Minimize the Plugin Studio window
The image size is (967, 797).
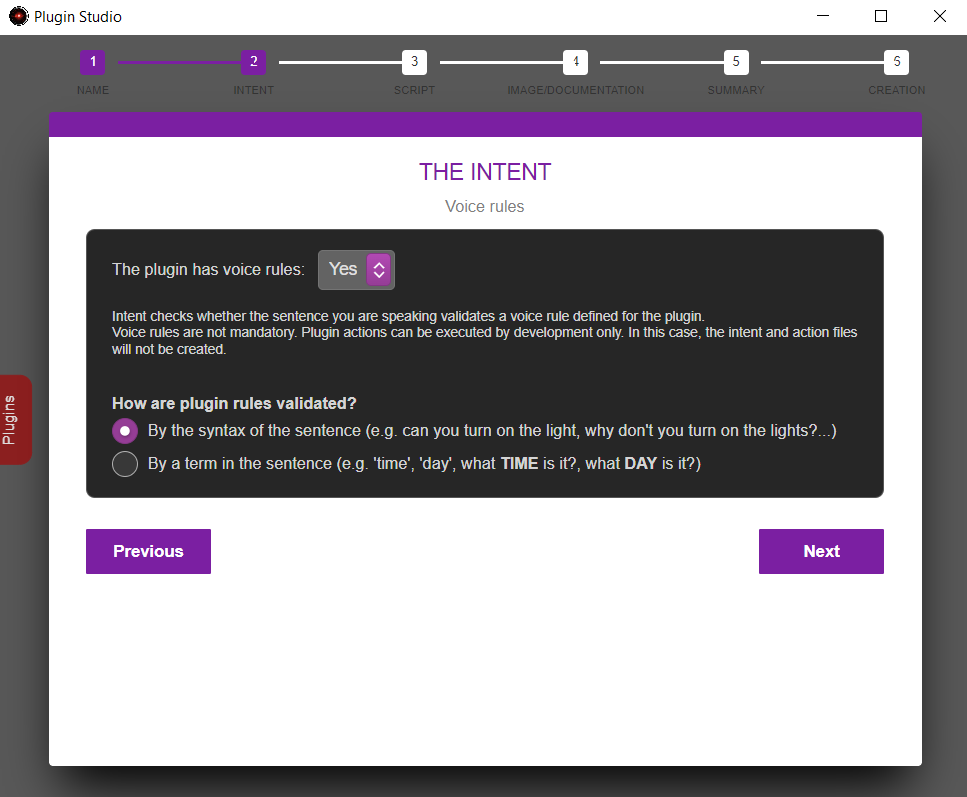click(x=823, y=17)
